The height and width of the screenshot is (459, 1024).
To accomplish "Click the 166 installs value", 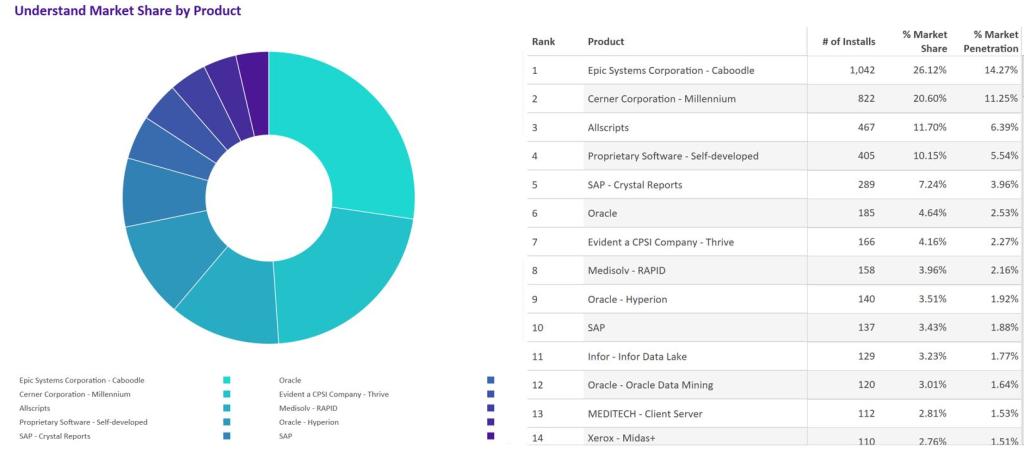I will pos(866,242).
